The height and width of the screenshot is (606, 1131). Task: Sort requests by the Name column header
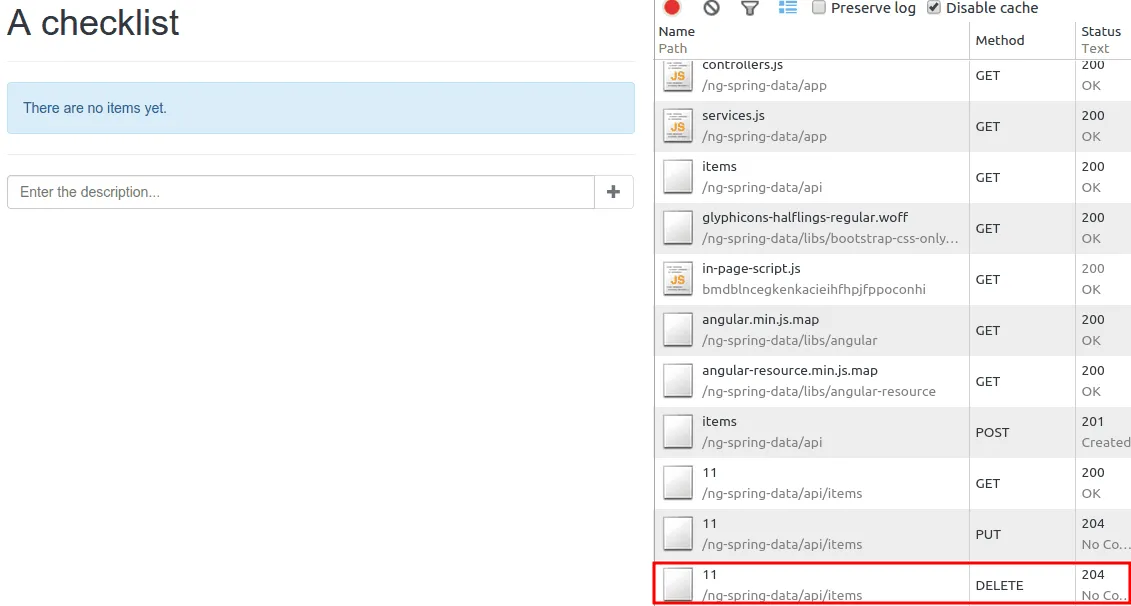[678, 32]
